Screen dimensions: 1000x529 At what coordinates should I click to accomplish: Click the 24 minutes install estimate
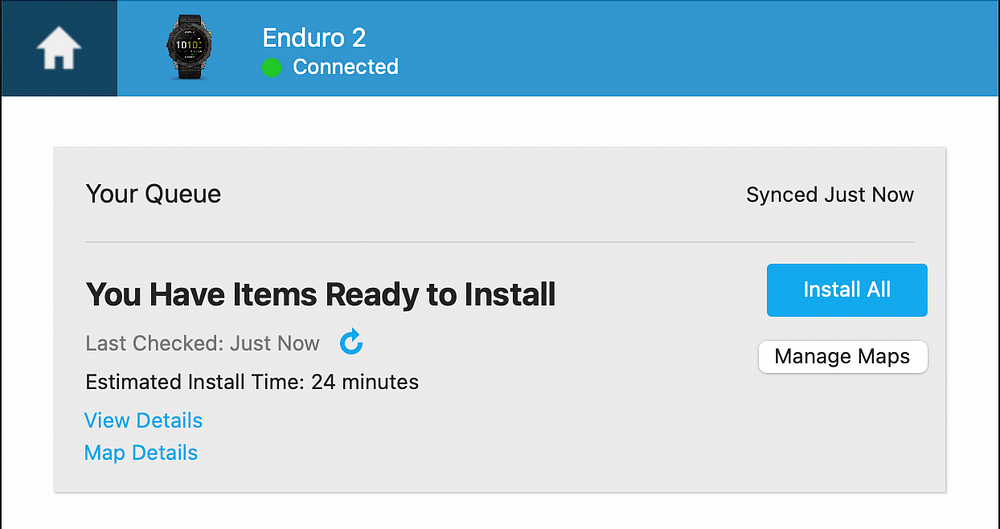click(365, 382)
